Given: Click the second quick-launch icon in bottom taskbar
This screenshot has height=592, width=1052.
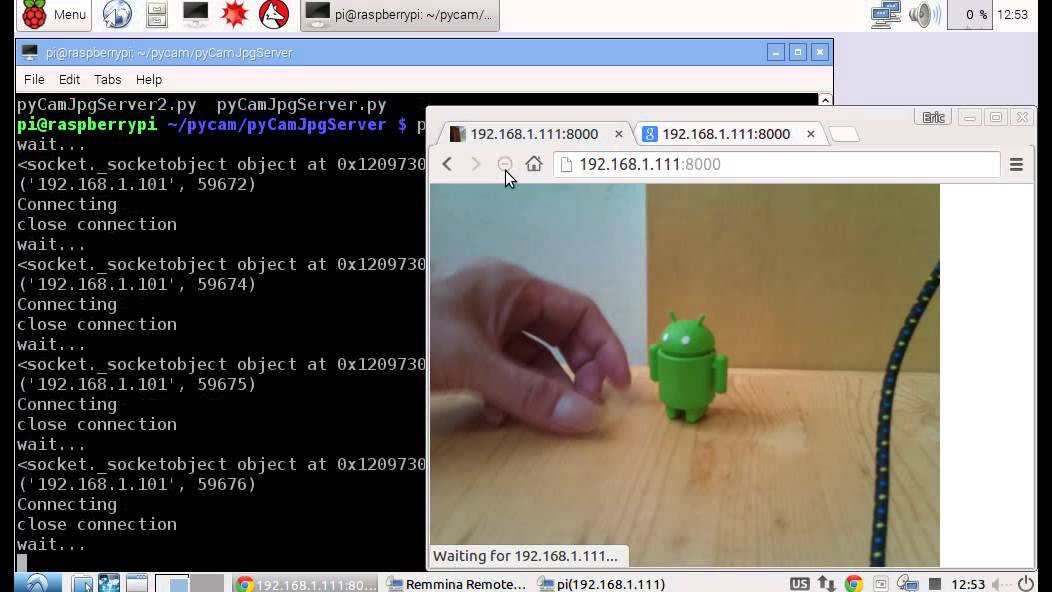Looking at the screenshot, I should tap(109, 583).
